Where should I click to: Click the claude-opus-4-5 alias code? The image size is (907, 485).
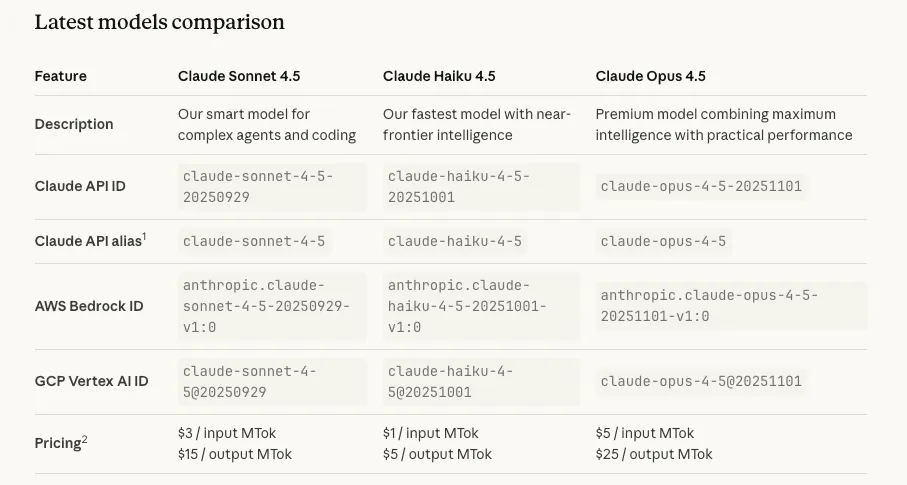coord(664,241)
